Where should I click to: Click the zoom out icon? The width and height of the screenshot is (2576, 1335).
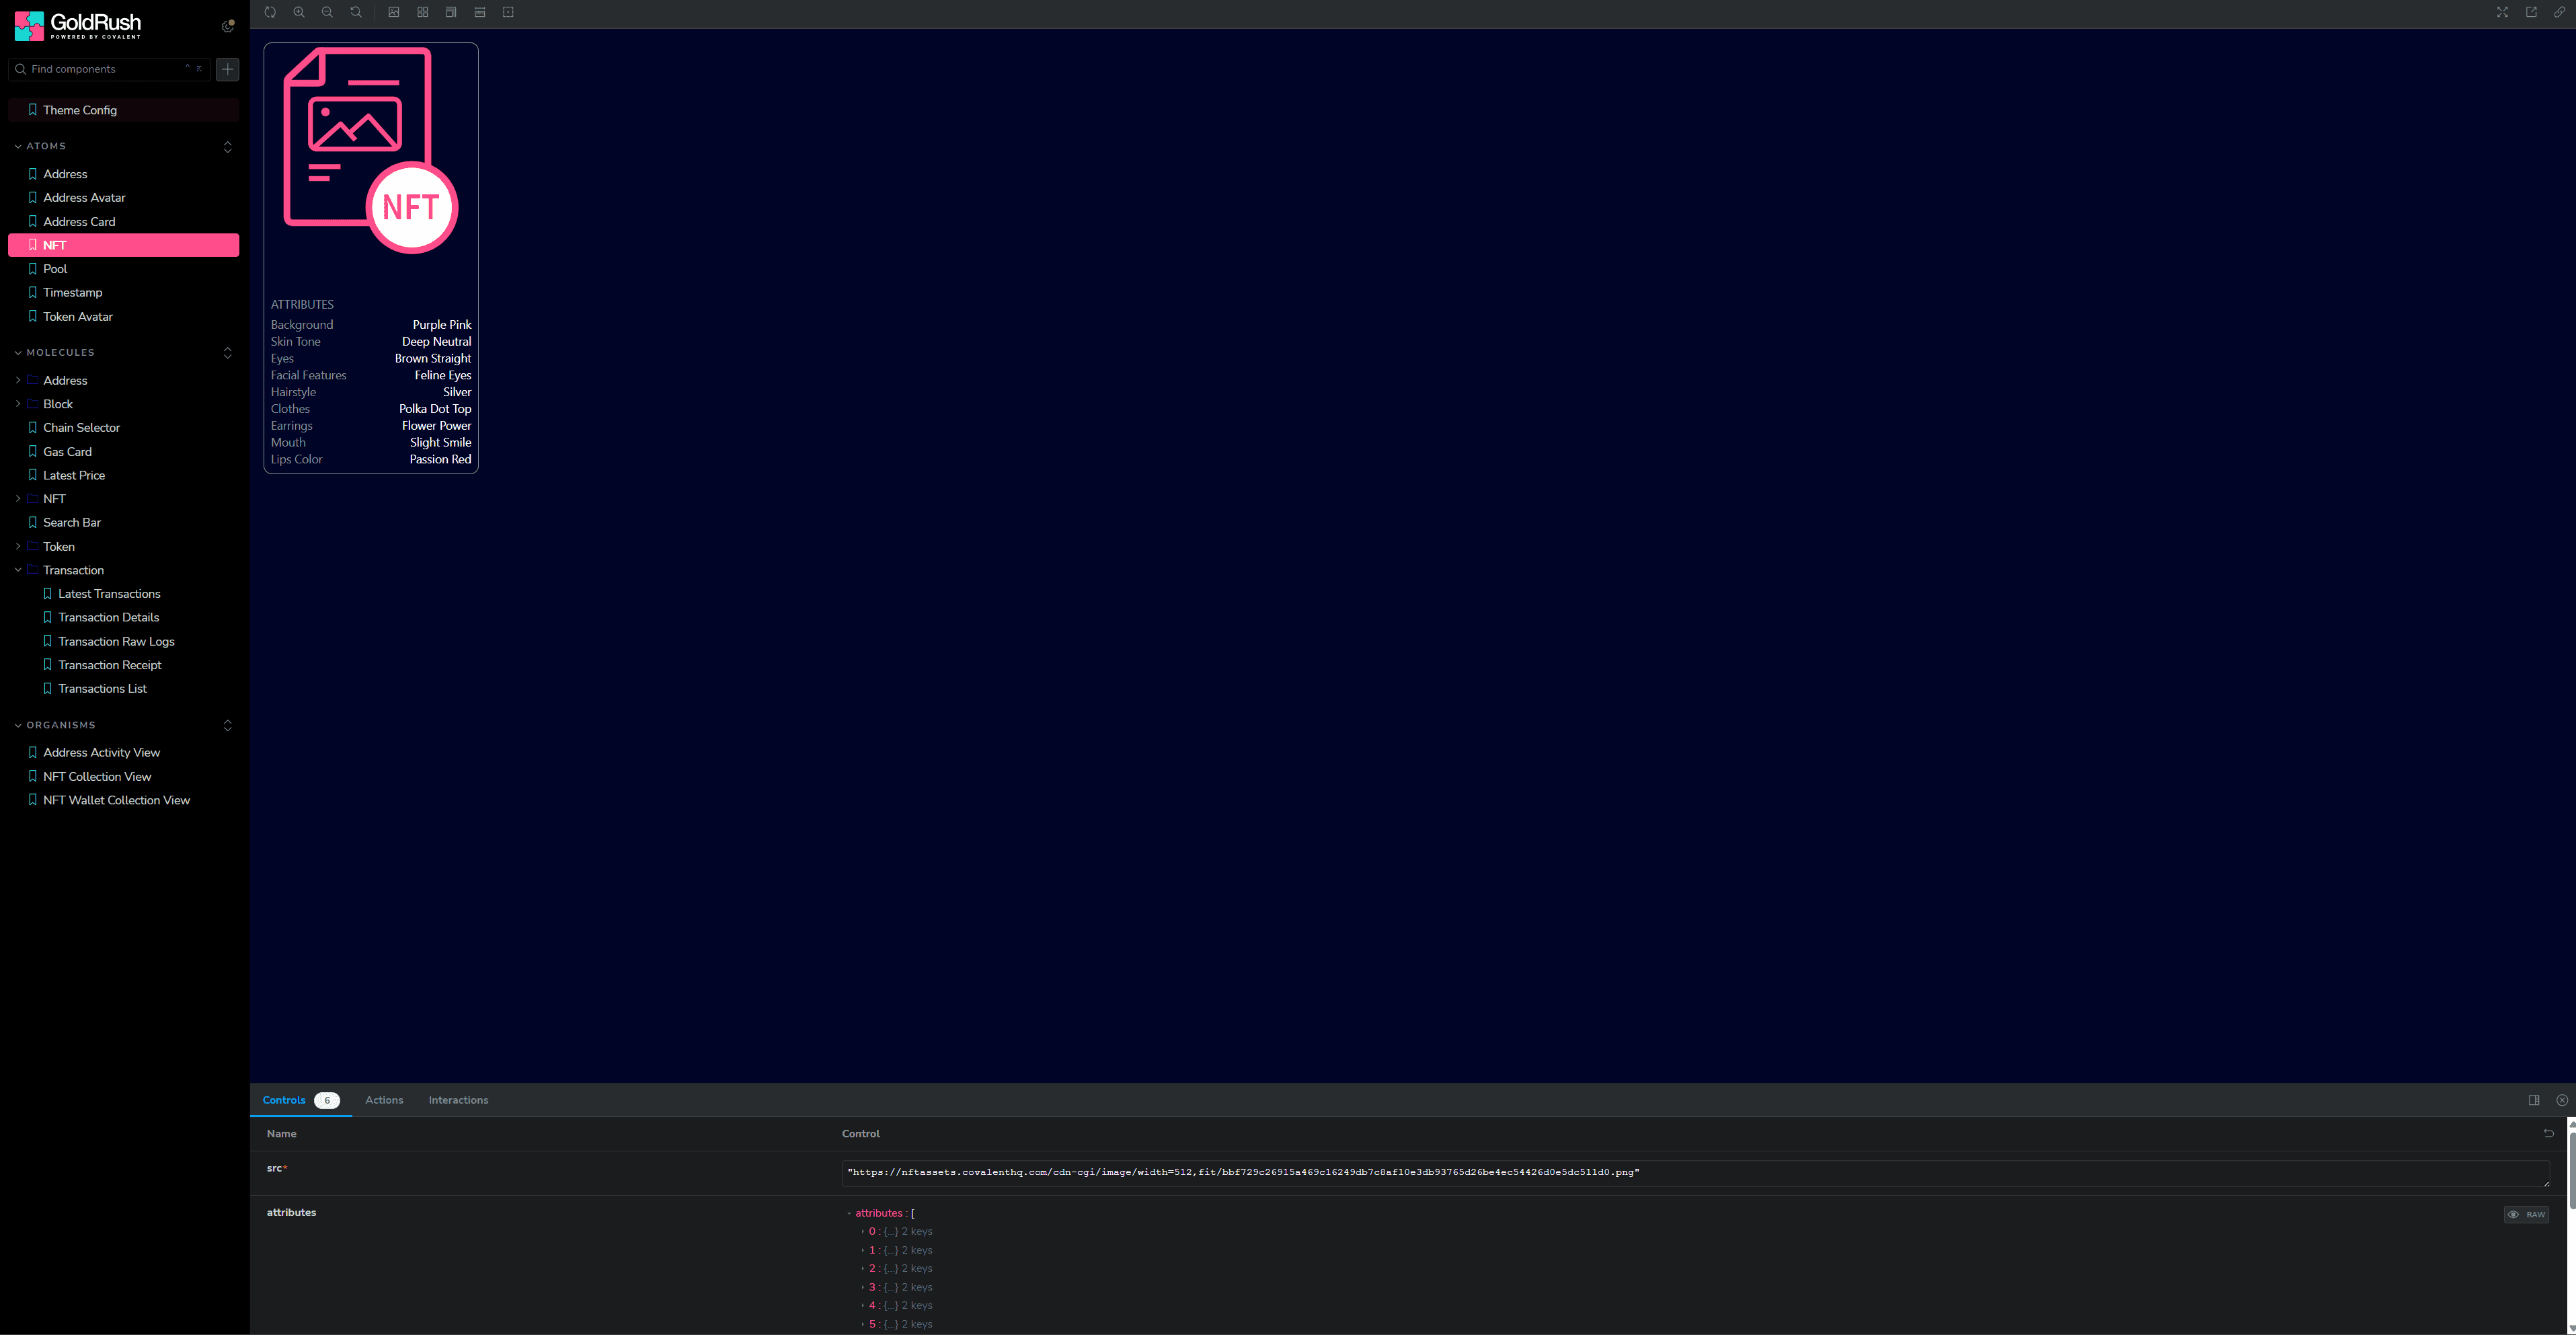pos(327,12)
